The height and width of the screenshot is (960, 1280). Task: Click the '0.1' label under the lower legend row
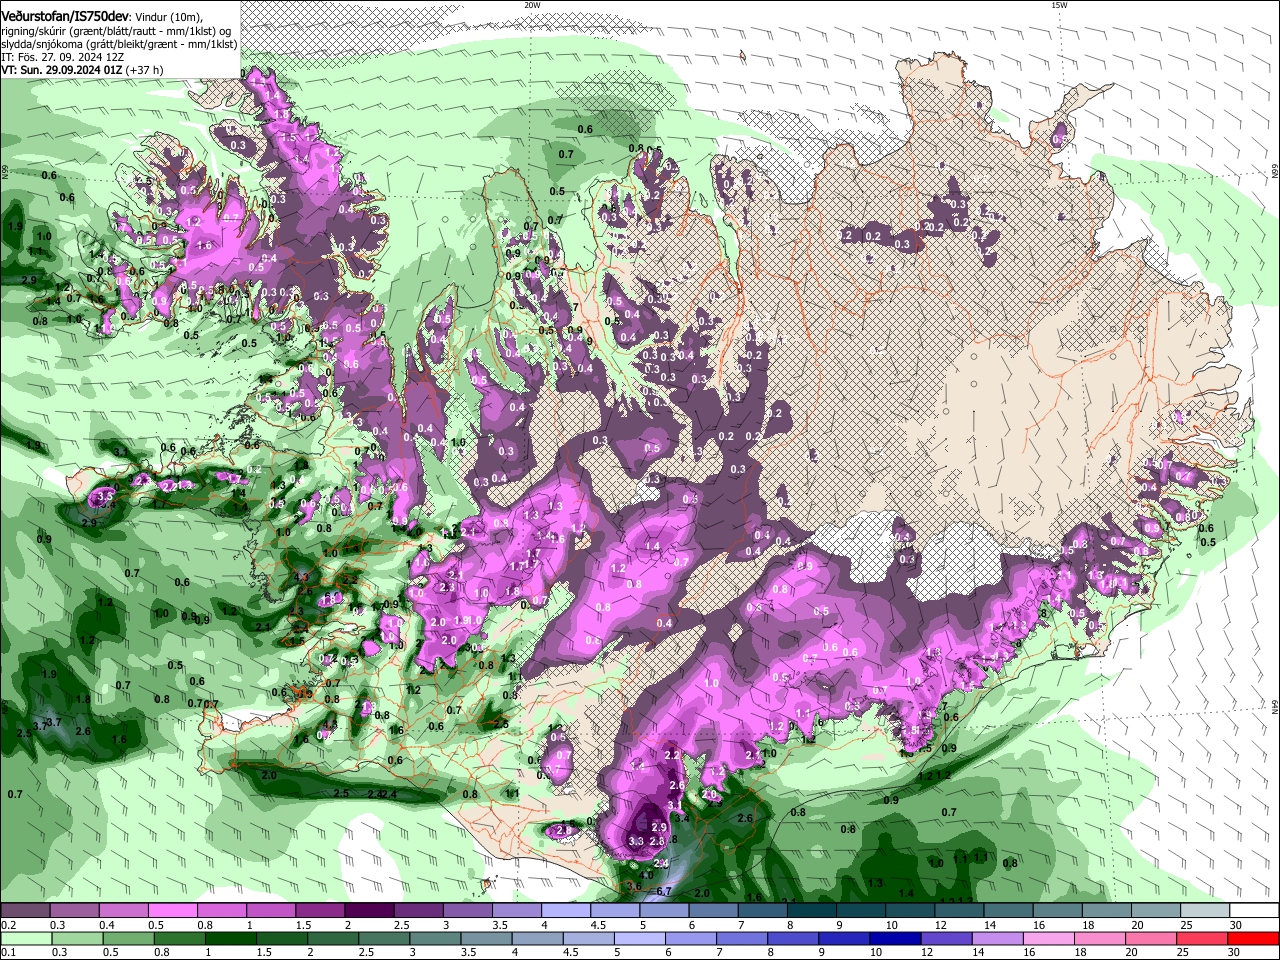pos(9,953)
